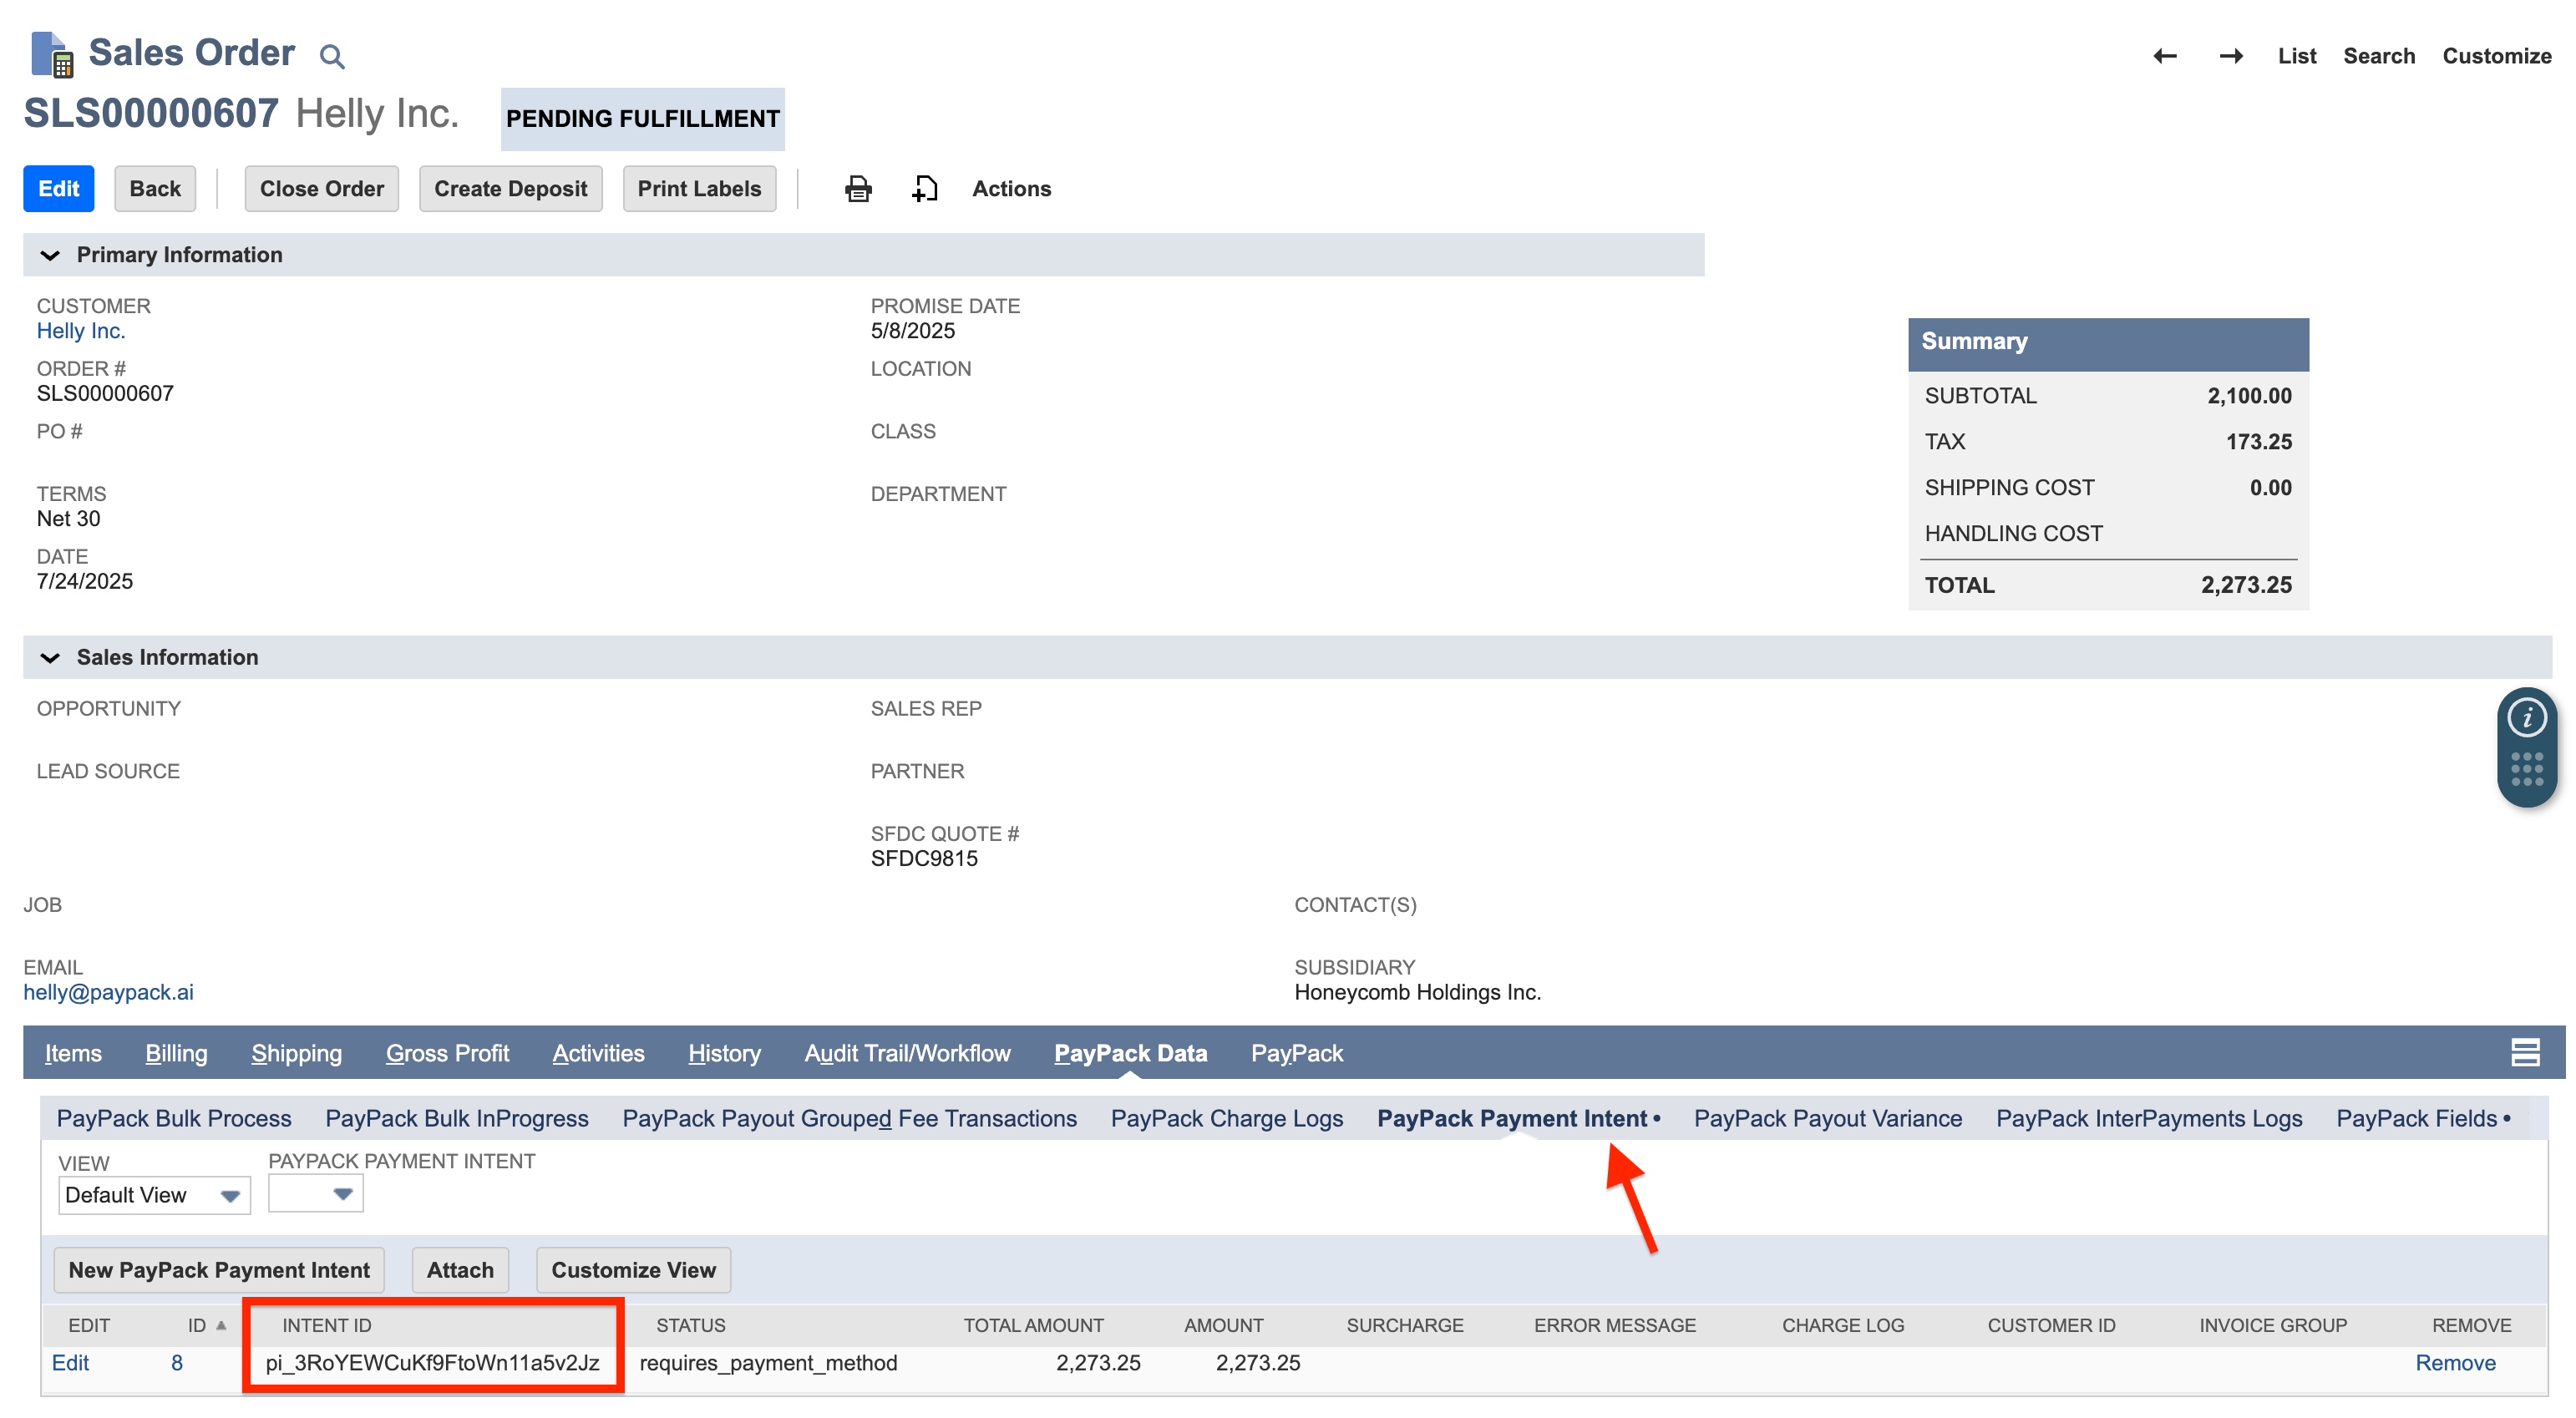Click the save-as-PDF document icon
The width and height of the screenshot is (2576, 1418).
click(924, 188)
